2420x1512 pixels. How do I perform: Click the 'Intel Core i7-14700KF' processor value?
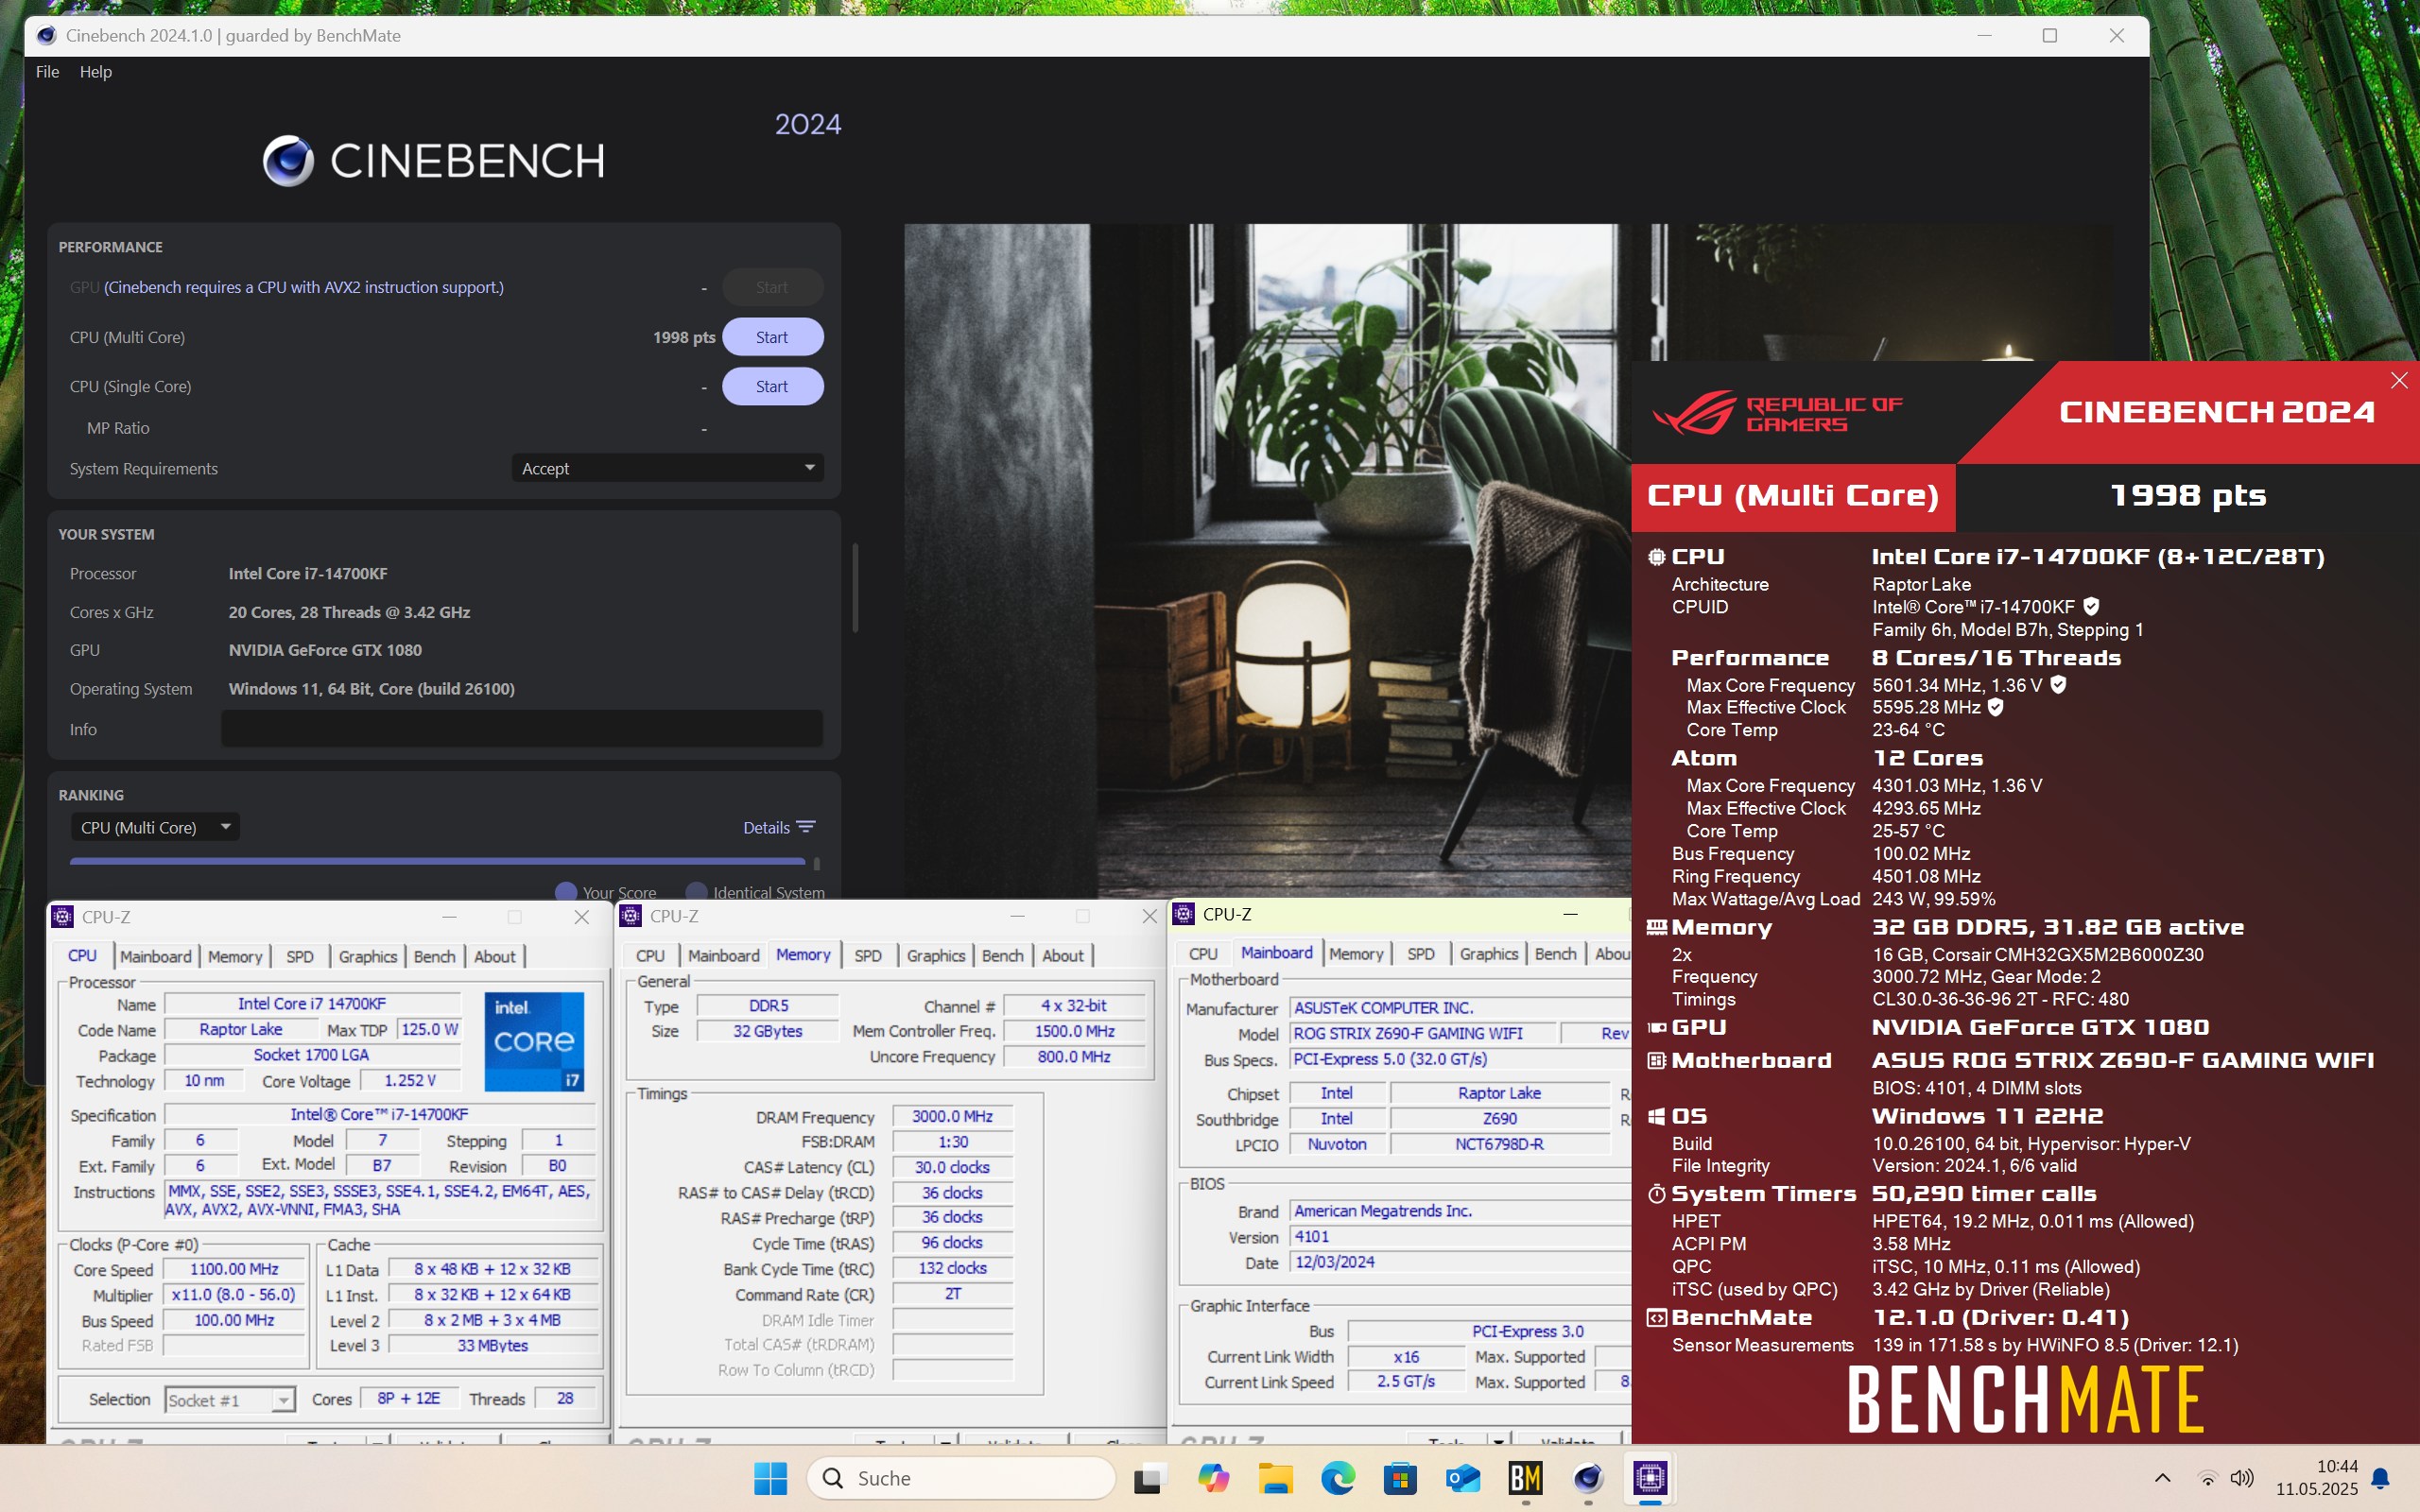pyautogui.click(x=308, y=573)
